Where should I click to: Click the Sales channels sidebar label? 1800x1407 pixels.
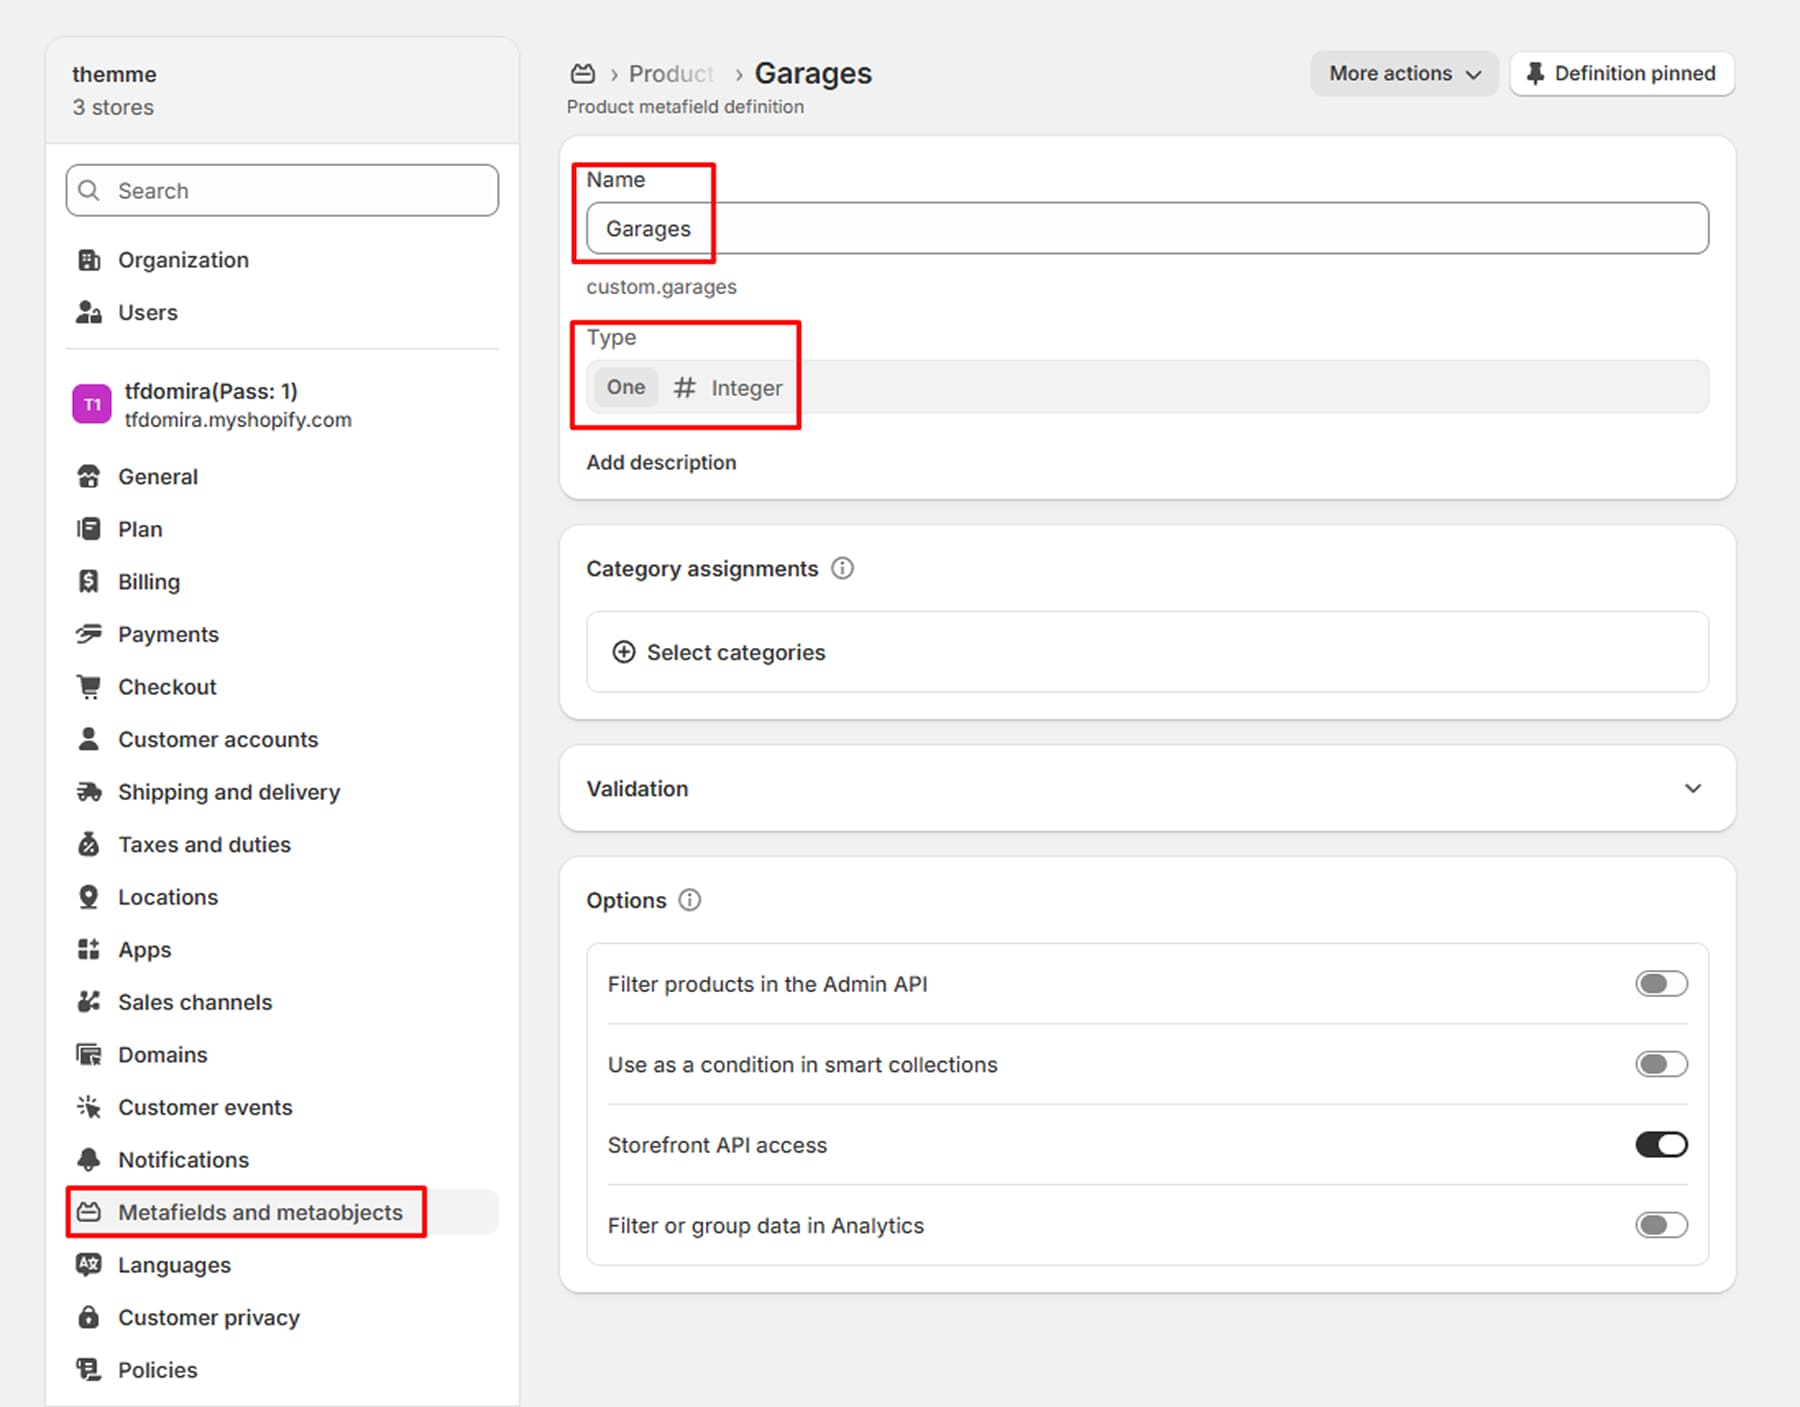195,1002
